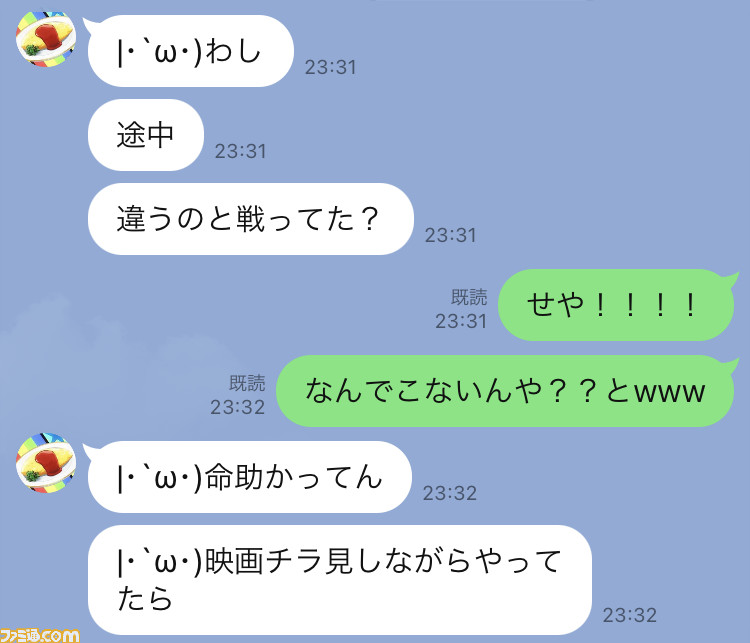750x643 pixels.
Task: Tap the lower omelette profile avatar
Action: (x=46, y=463)
